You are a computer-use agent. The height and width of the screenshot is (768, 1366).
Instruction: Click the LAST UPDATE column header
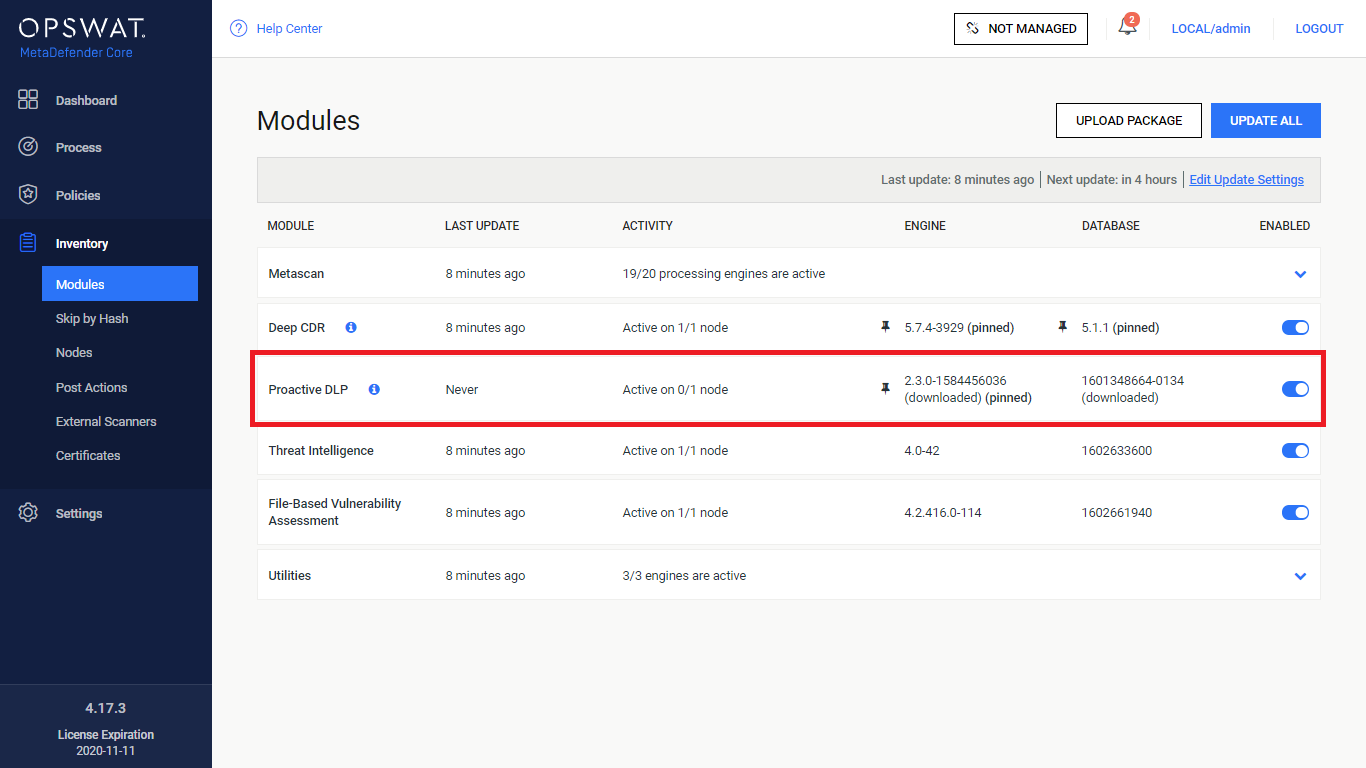[x=482, y=226]
